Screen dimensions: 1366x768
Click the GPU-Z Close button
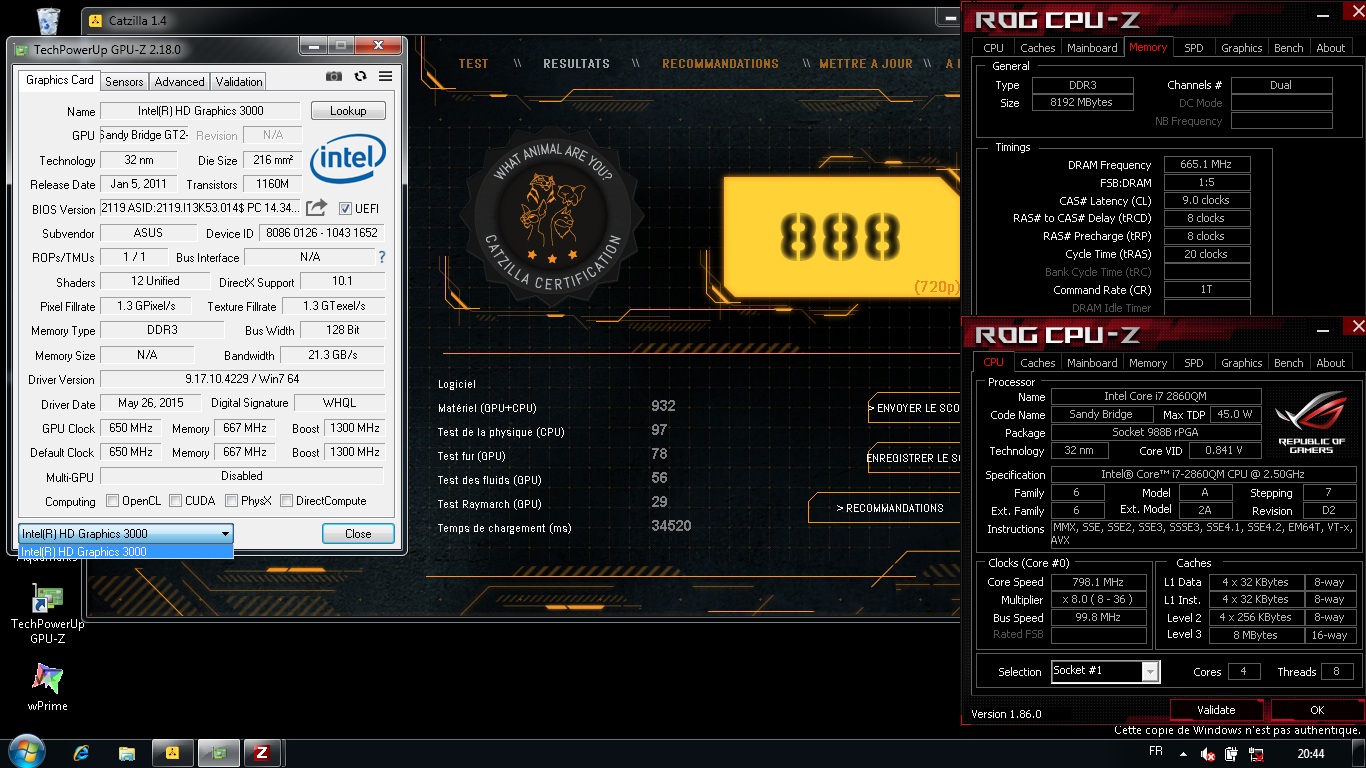coord(358,533)
